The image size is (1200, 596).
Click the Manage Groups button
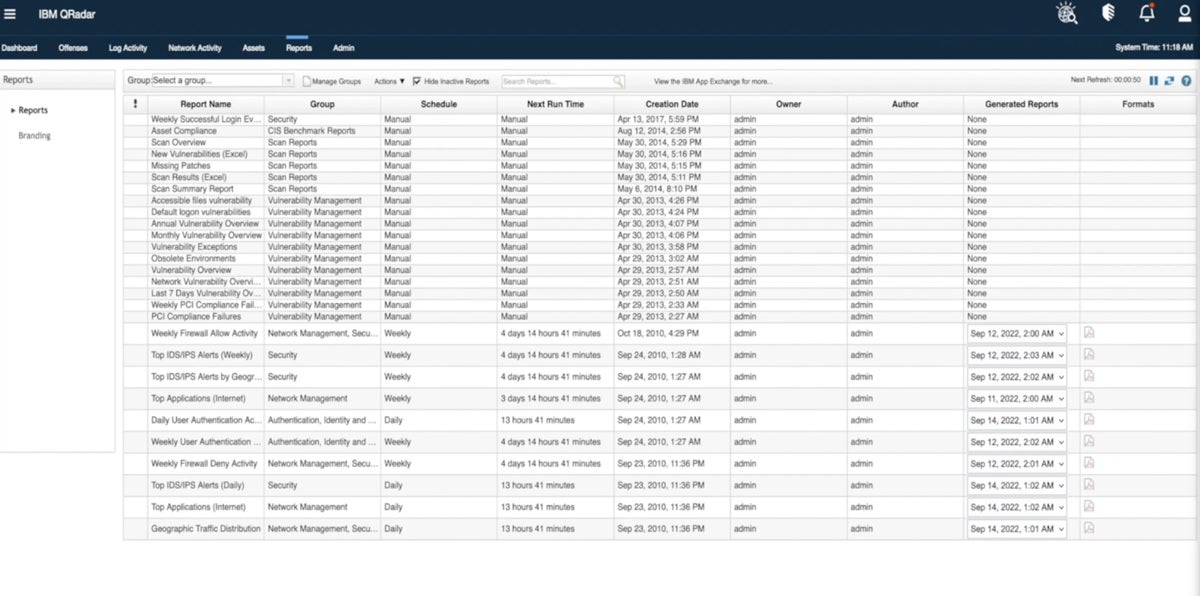coord(331,81)
